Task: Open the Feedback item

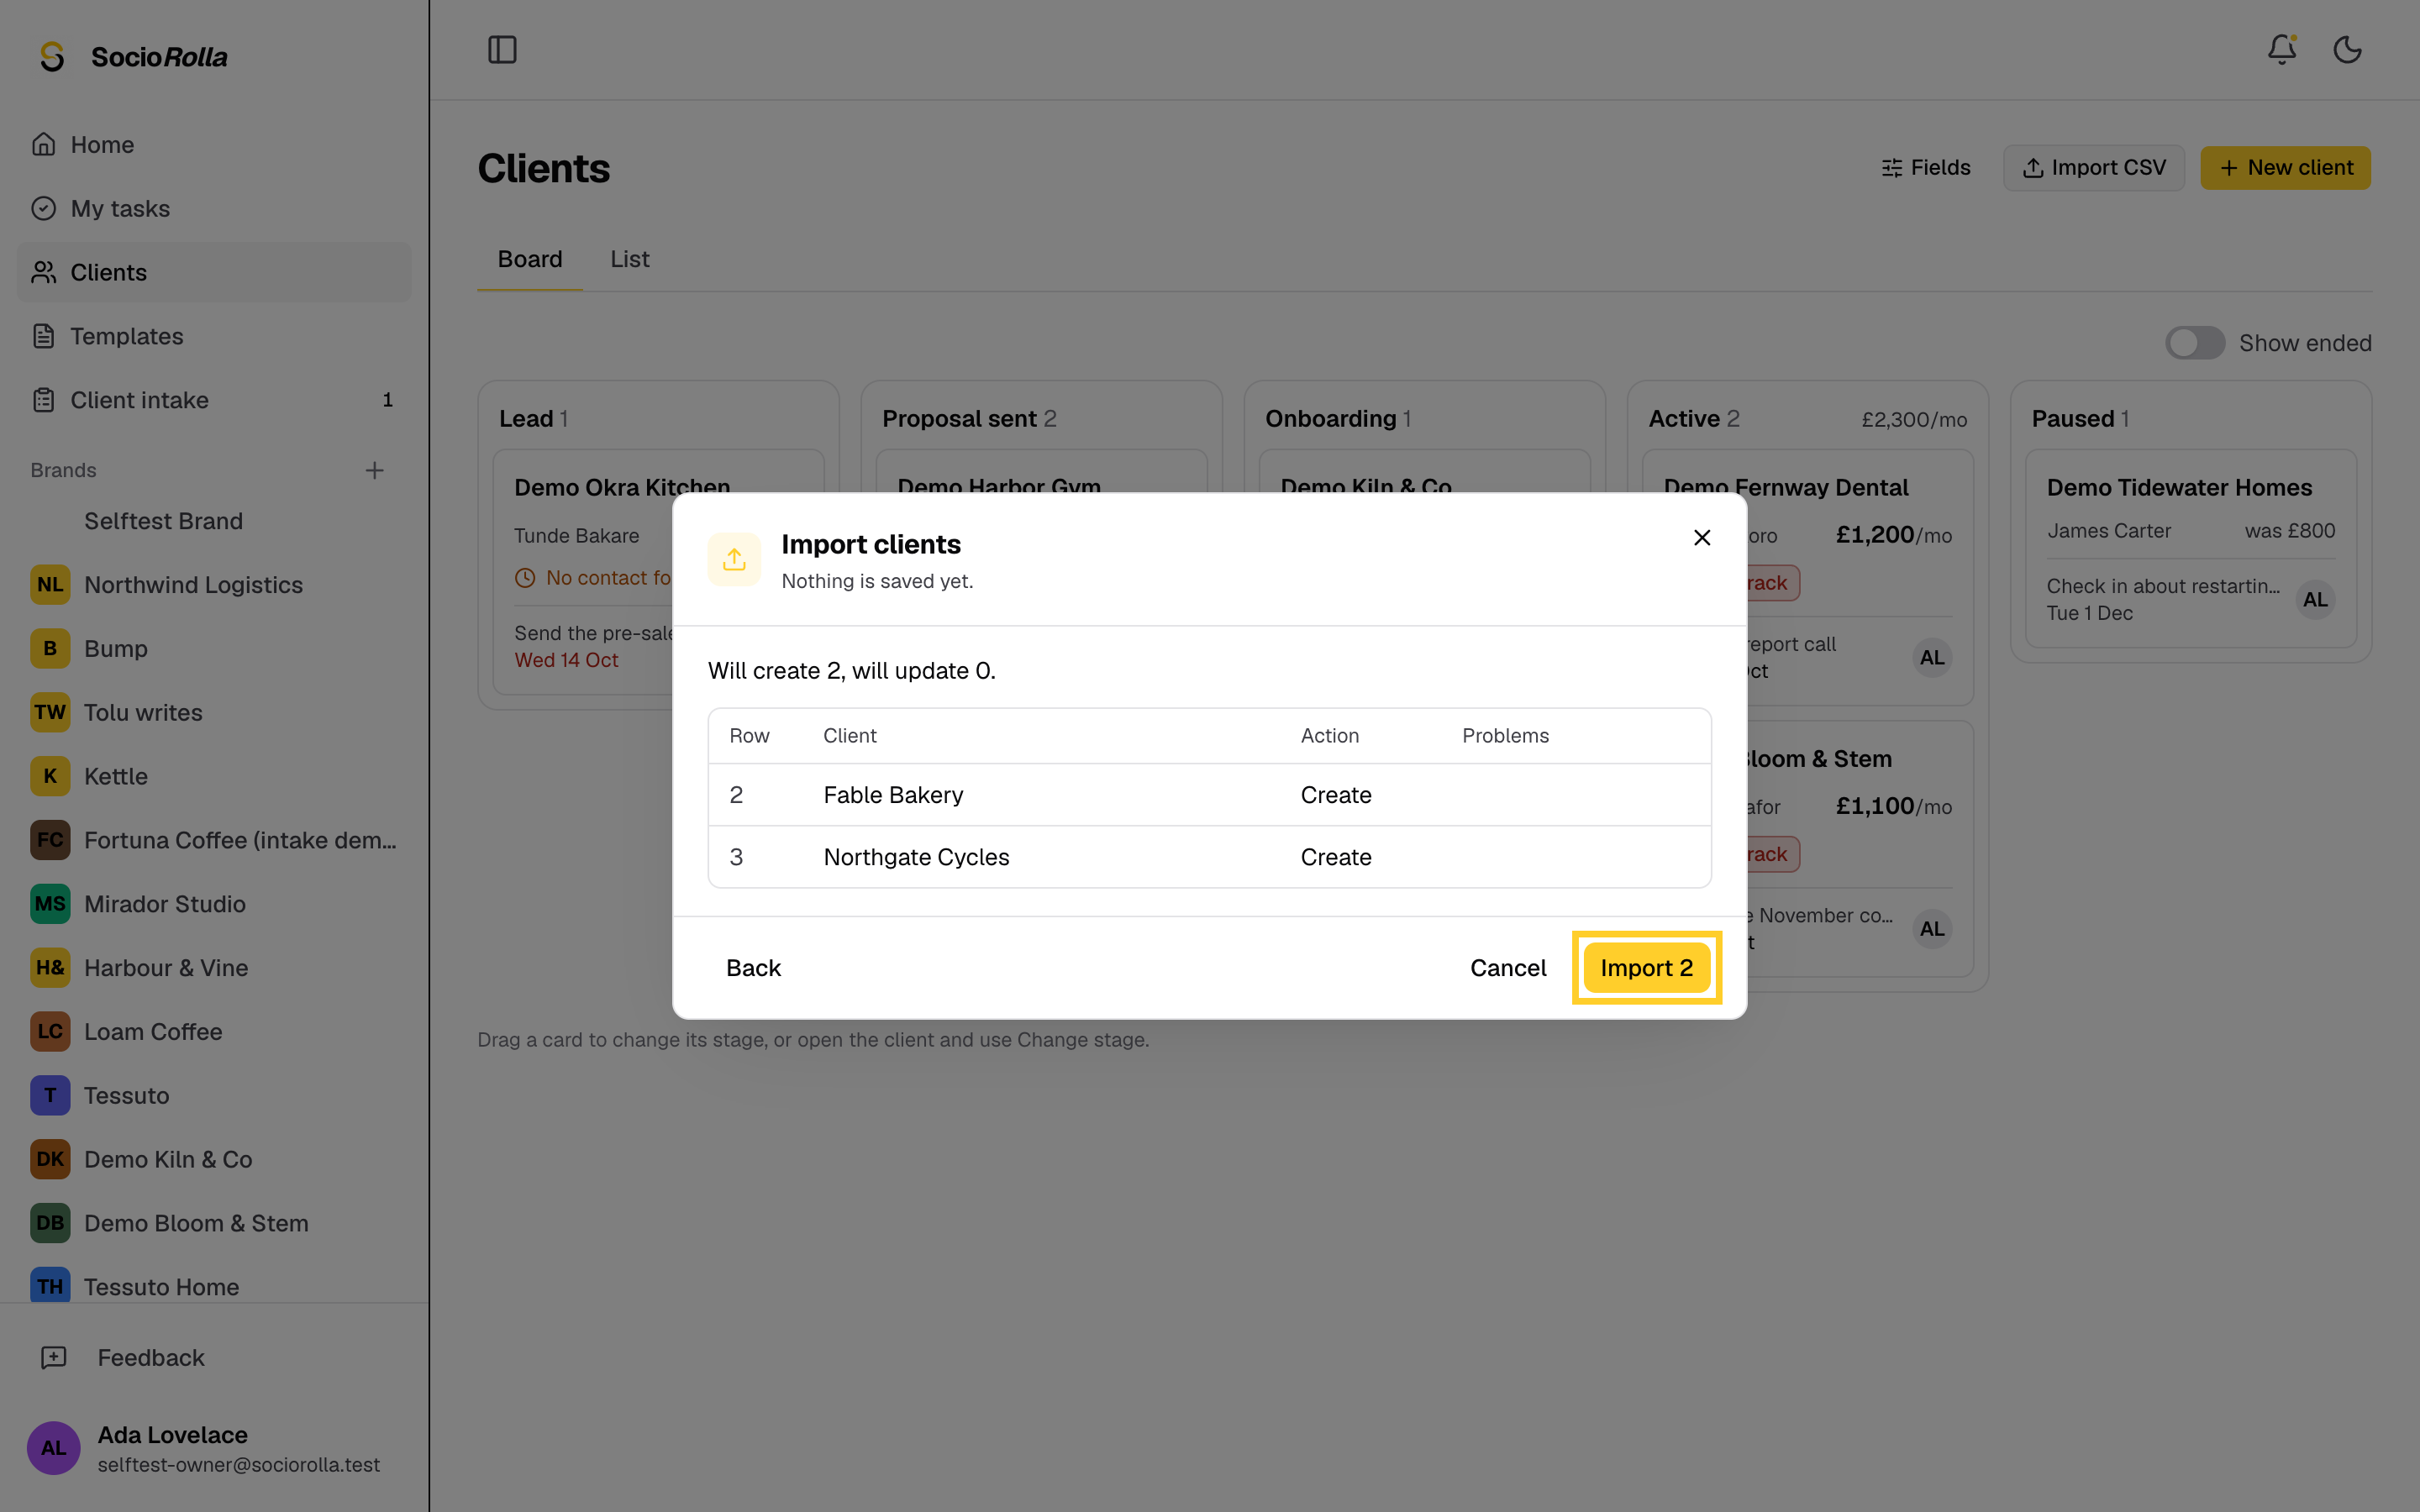Action: click(x=214, y=1357)
